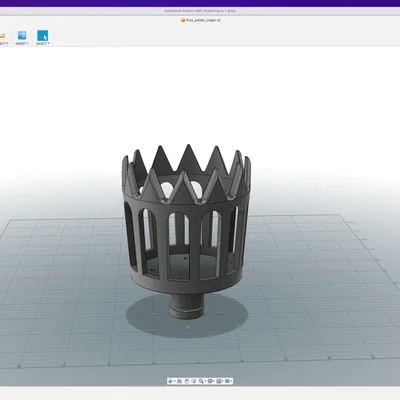Click the Viewports layout icon
The width and height of the screenshot is (400, 400).
pyautogui.click(x=227, y=381)
